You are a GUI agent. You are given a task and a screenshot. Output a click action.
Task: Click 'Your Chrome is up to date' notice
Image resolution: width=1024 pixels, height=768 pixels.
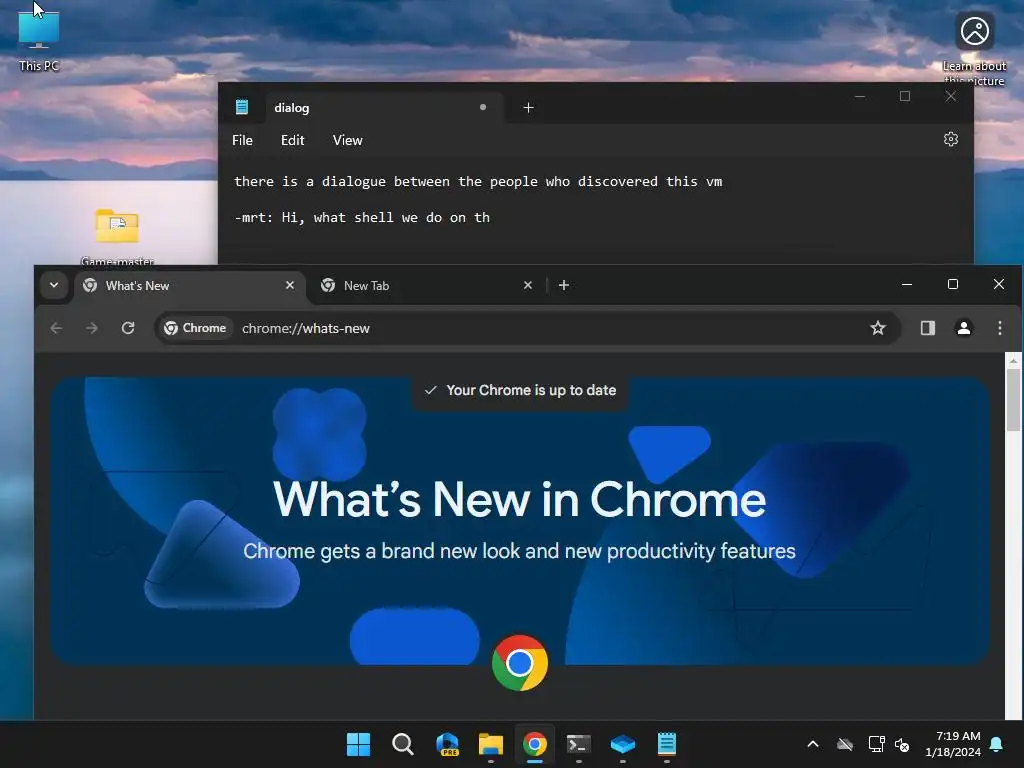coord(520,391)
